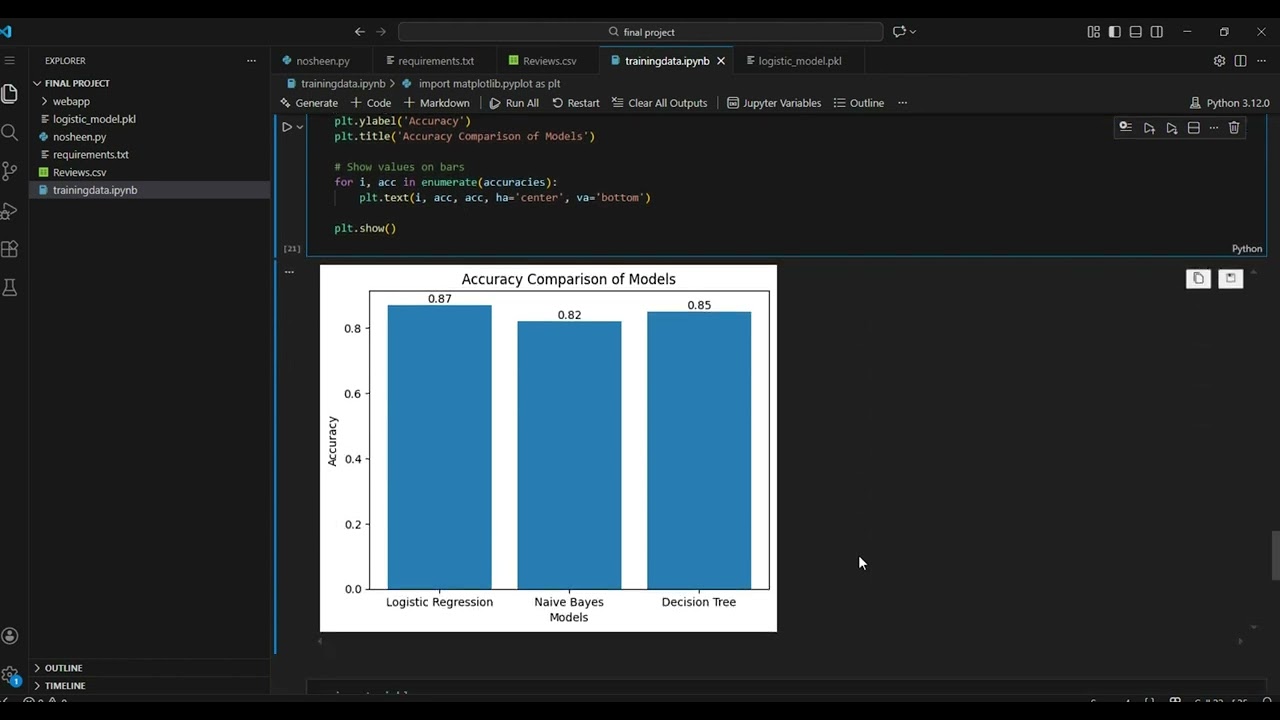Run the cell with play button
The height and width of the screenshot is (720, 1280).
point(286,127)
